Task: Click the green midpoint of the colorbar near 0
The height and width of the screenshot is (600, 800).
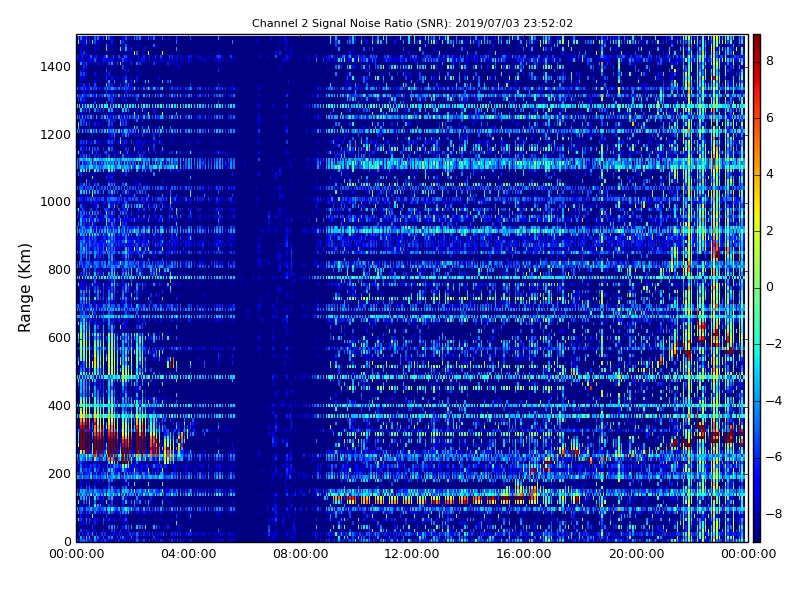Action: pyautogui.click(x=757, y=288)
